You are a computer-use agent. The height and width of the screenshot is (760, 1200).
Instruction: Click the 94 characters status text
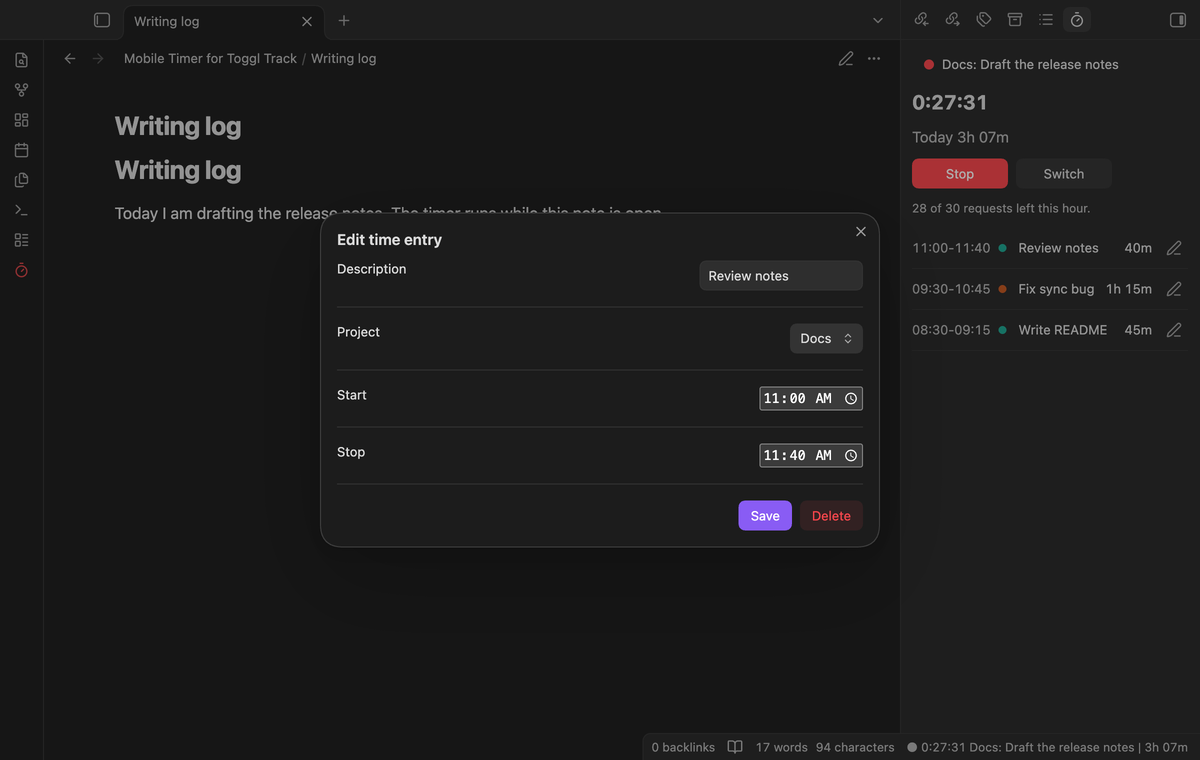(x=855, y=747)
